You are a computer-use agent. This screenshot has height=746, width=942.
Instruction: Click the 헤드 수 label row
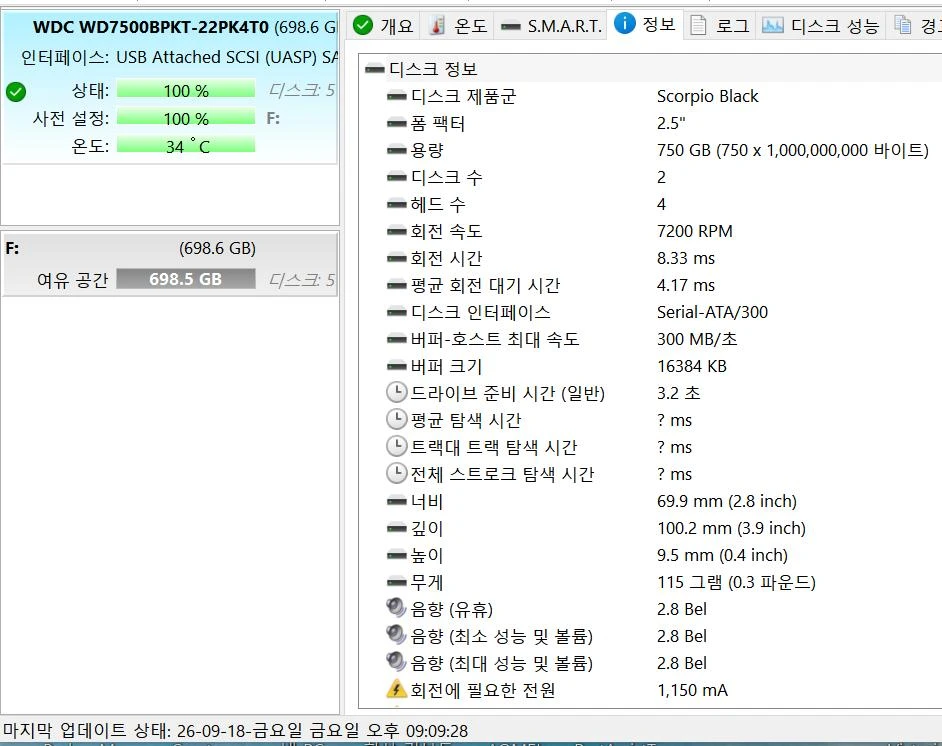click(437, 204)
